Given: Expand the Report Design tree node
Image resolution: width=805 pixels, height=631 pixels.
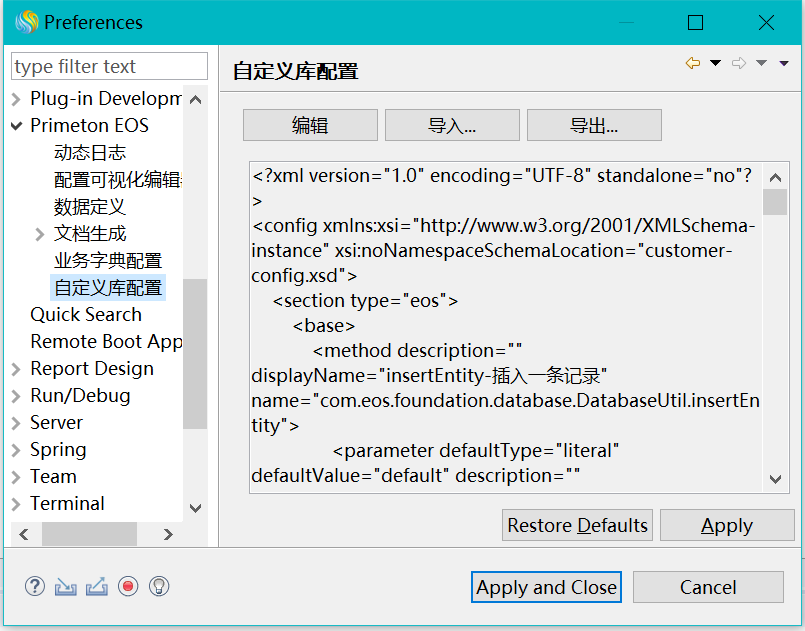Looking at the screenshot, I should tap(17, 369).
